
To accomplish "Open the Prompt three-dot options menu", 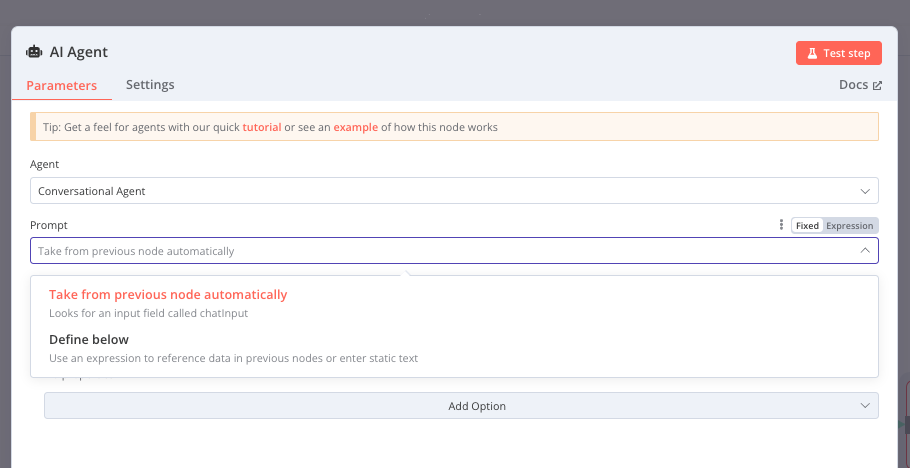I will pyautogui.click(x=781, y=225).
